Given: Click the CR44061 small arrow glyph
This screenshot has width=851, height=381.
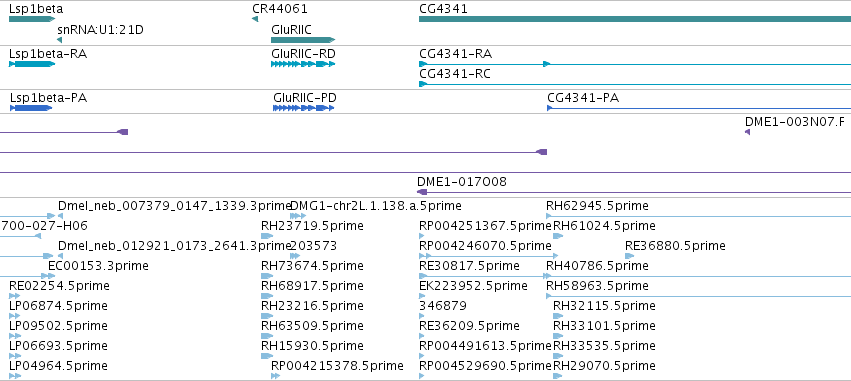Looking at the screenshot, I should (255, 19).
